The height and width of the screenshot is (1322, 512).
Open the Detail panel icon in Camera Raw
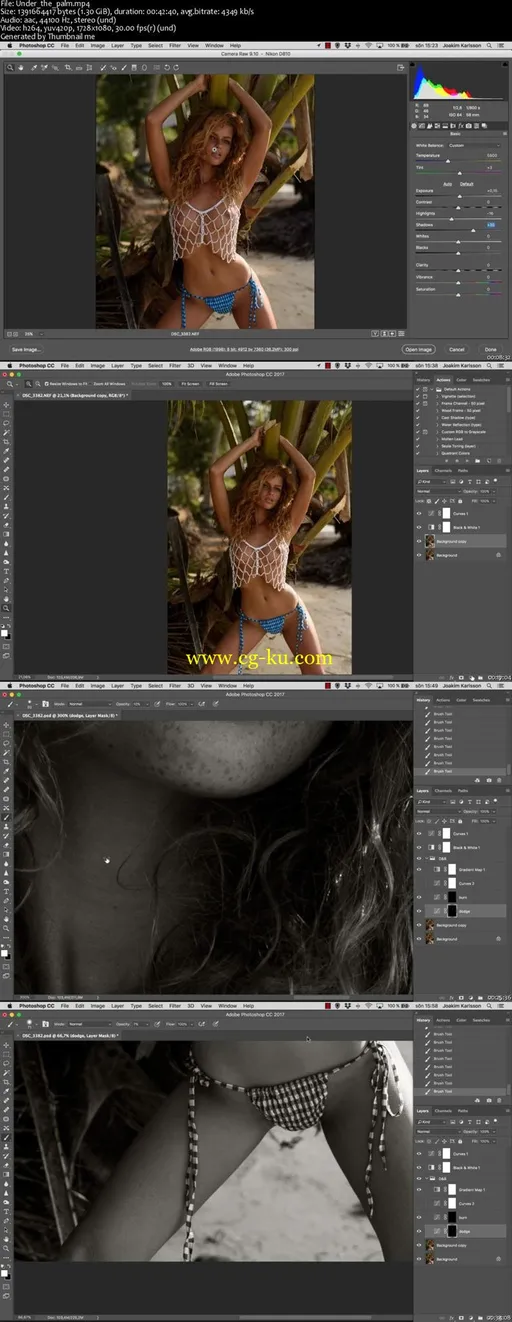click(x=429, y=126)
